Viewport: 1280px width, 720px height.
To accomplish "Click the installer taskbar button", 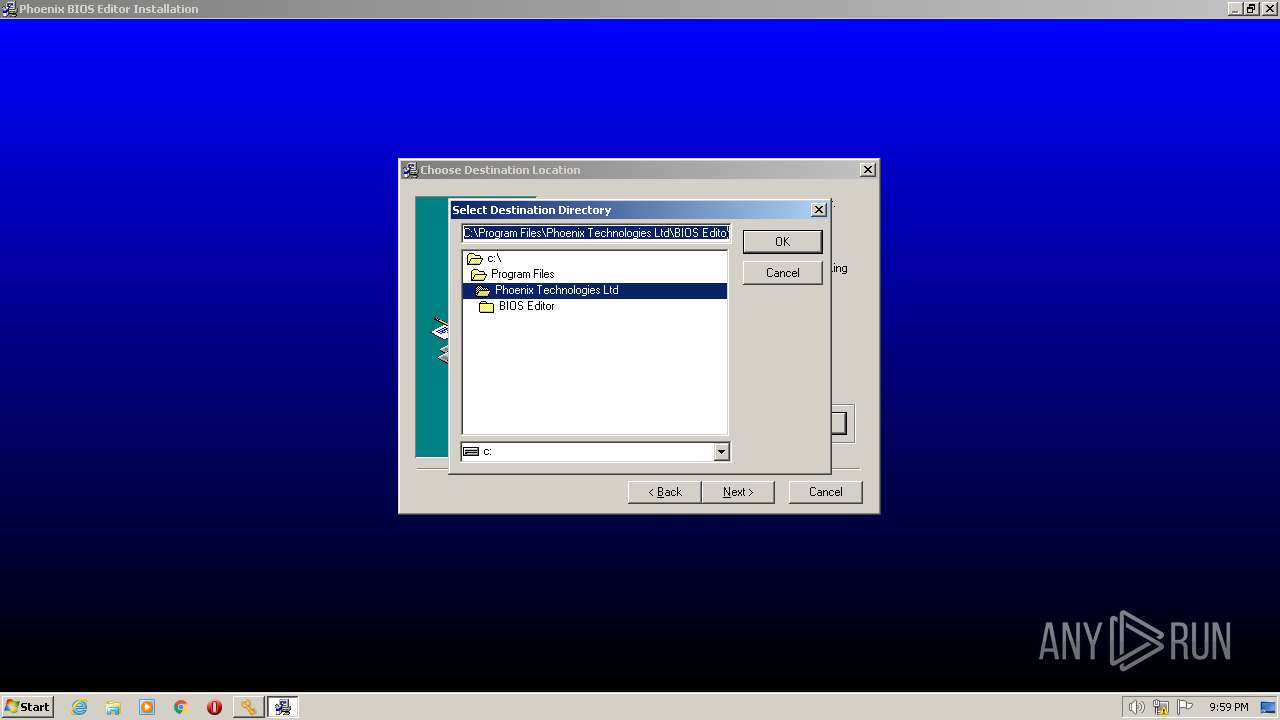I will [x=283, y=707].
